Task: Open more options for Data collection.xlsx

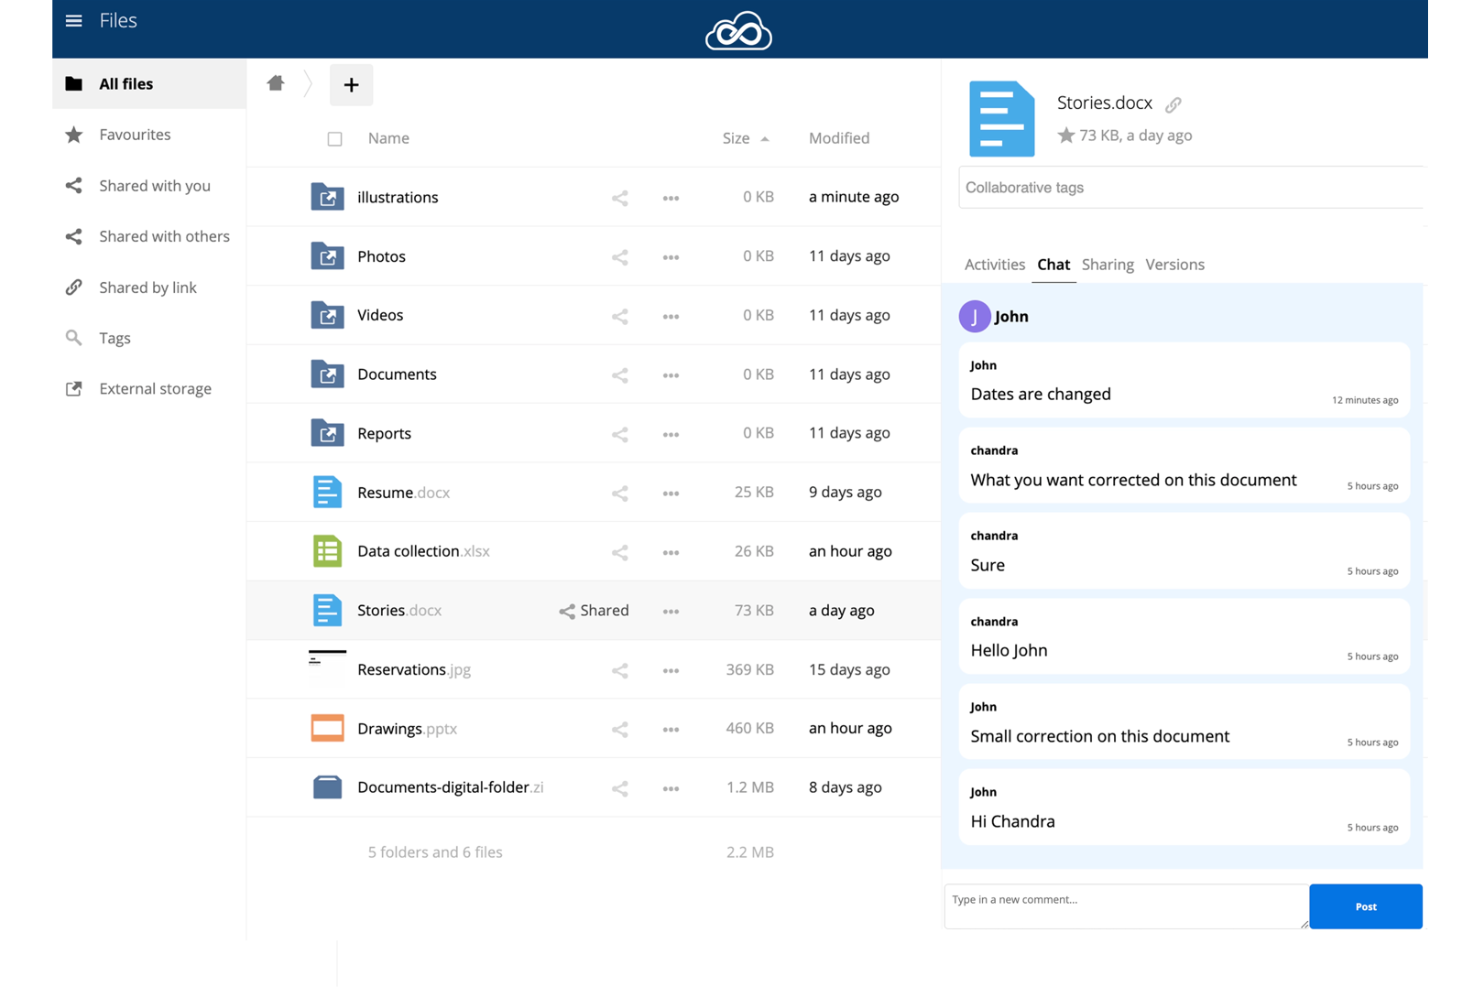Action: click(x=671, y=552)
